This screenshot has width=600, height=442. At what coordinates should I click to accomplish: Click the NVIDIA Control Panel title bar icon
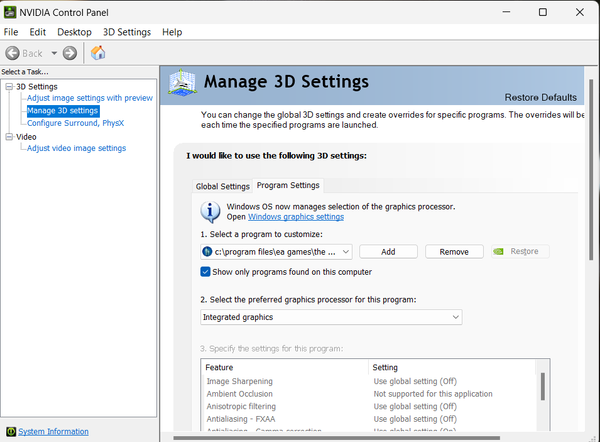coord(10,12)
